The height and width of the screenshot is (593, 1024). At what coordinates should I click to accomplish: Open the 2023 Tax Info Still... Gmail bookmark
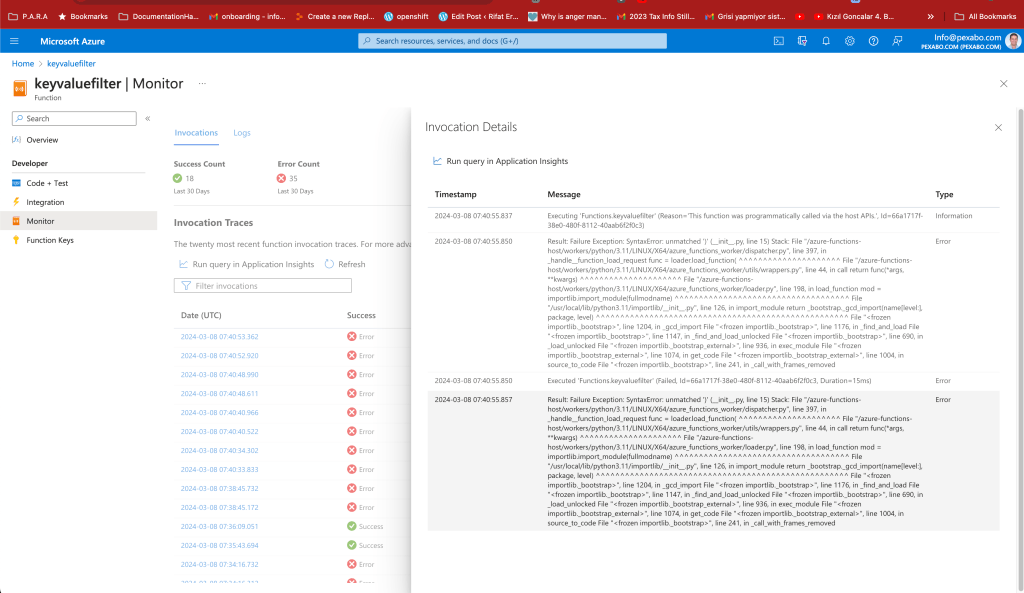coord(656,16)
